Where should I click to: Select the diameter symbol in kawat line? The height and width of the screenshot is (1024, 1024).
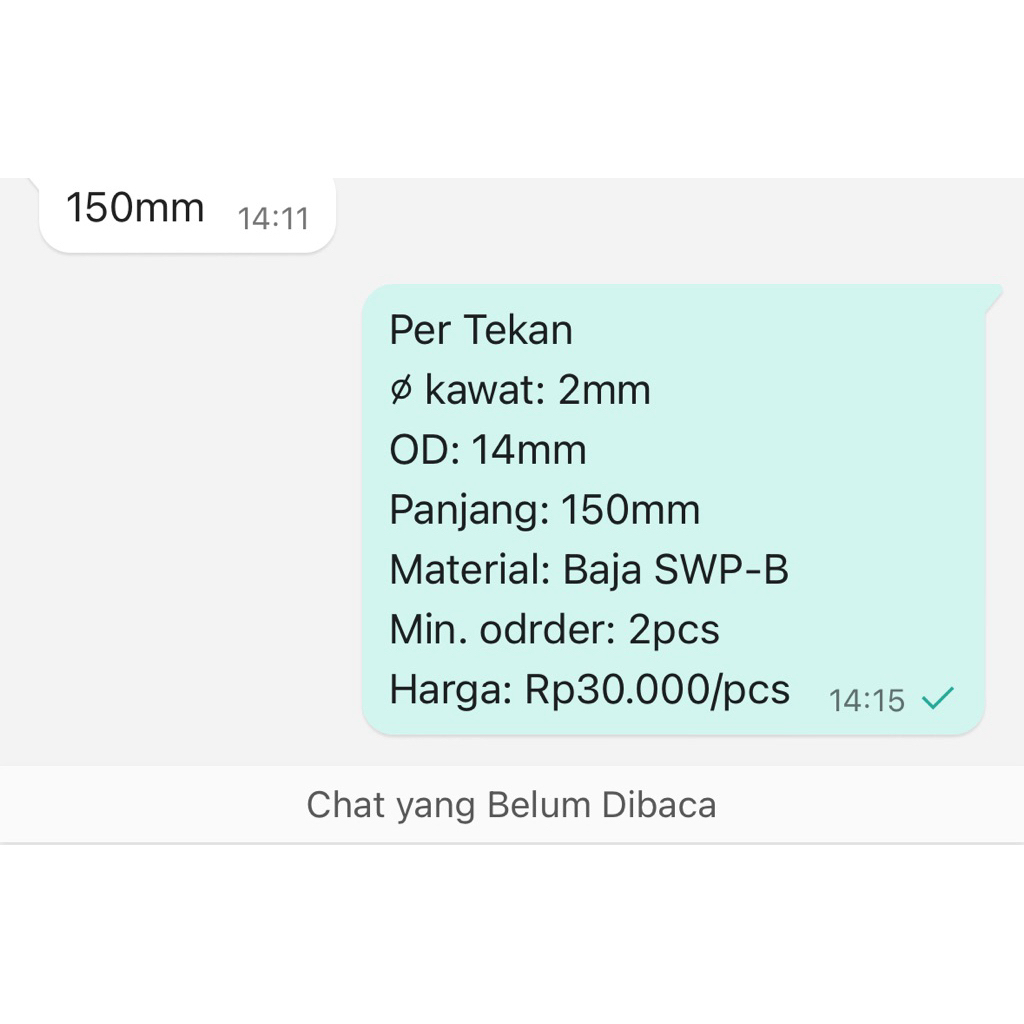click(401, 390)
